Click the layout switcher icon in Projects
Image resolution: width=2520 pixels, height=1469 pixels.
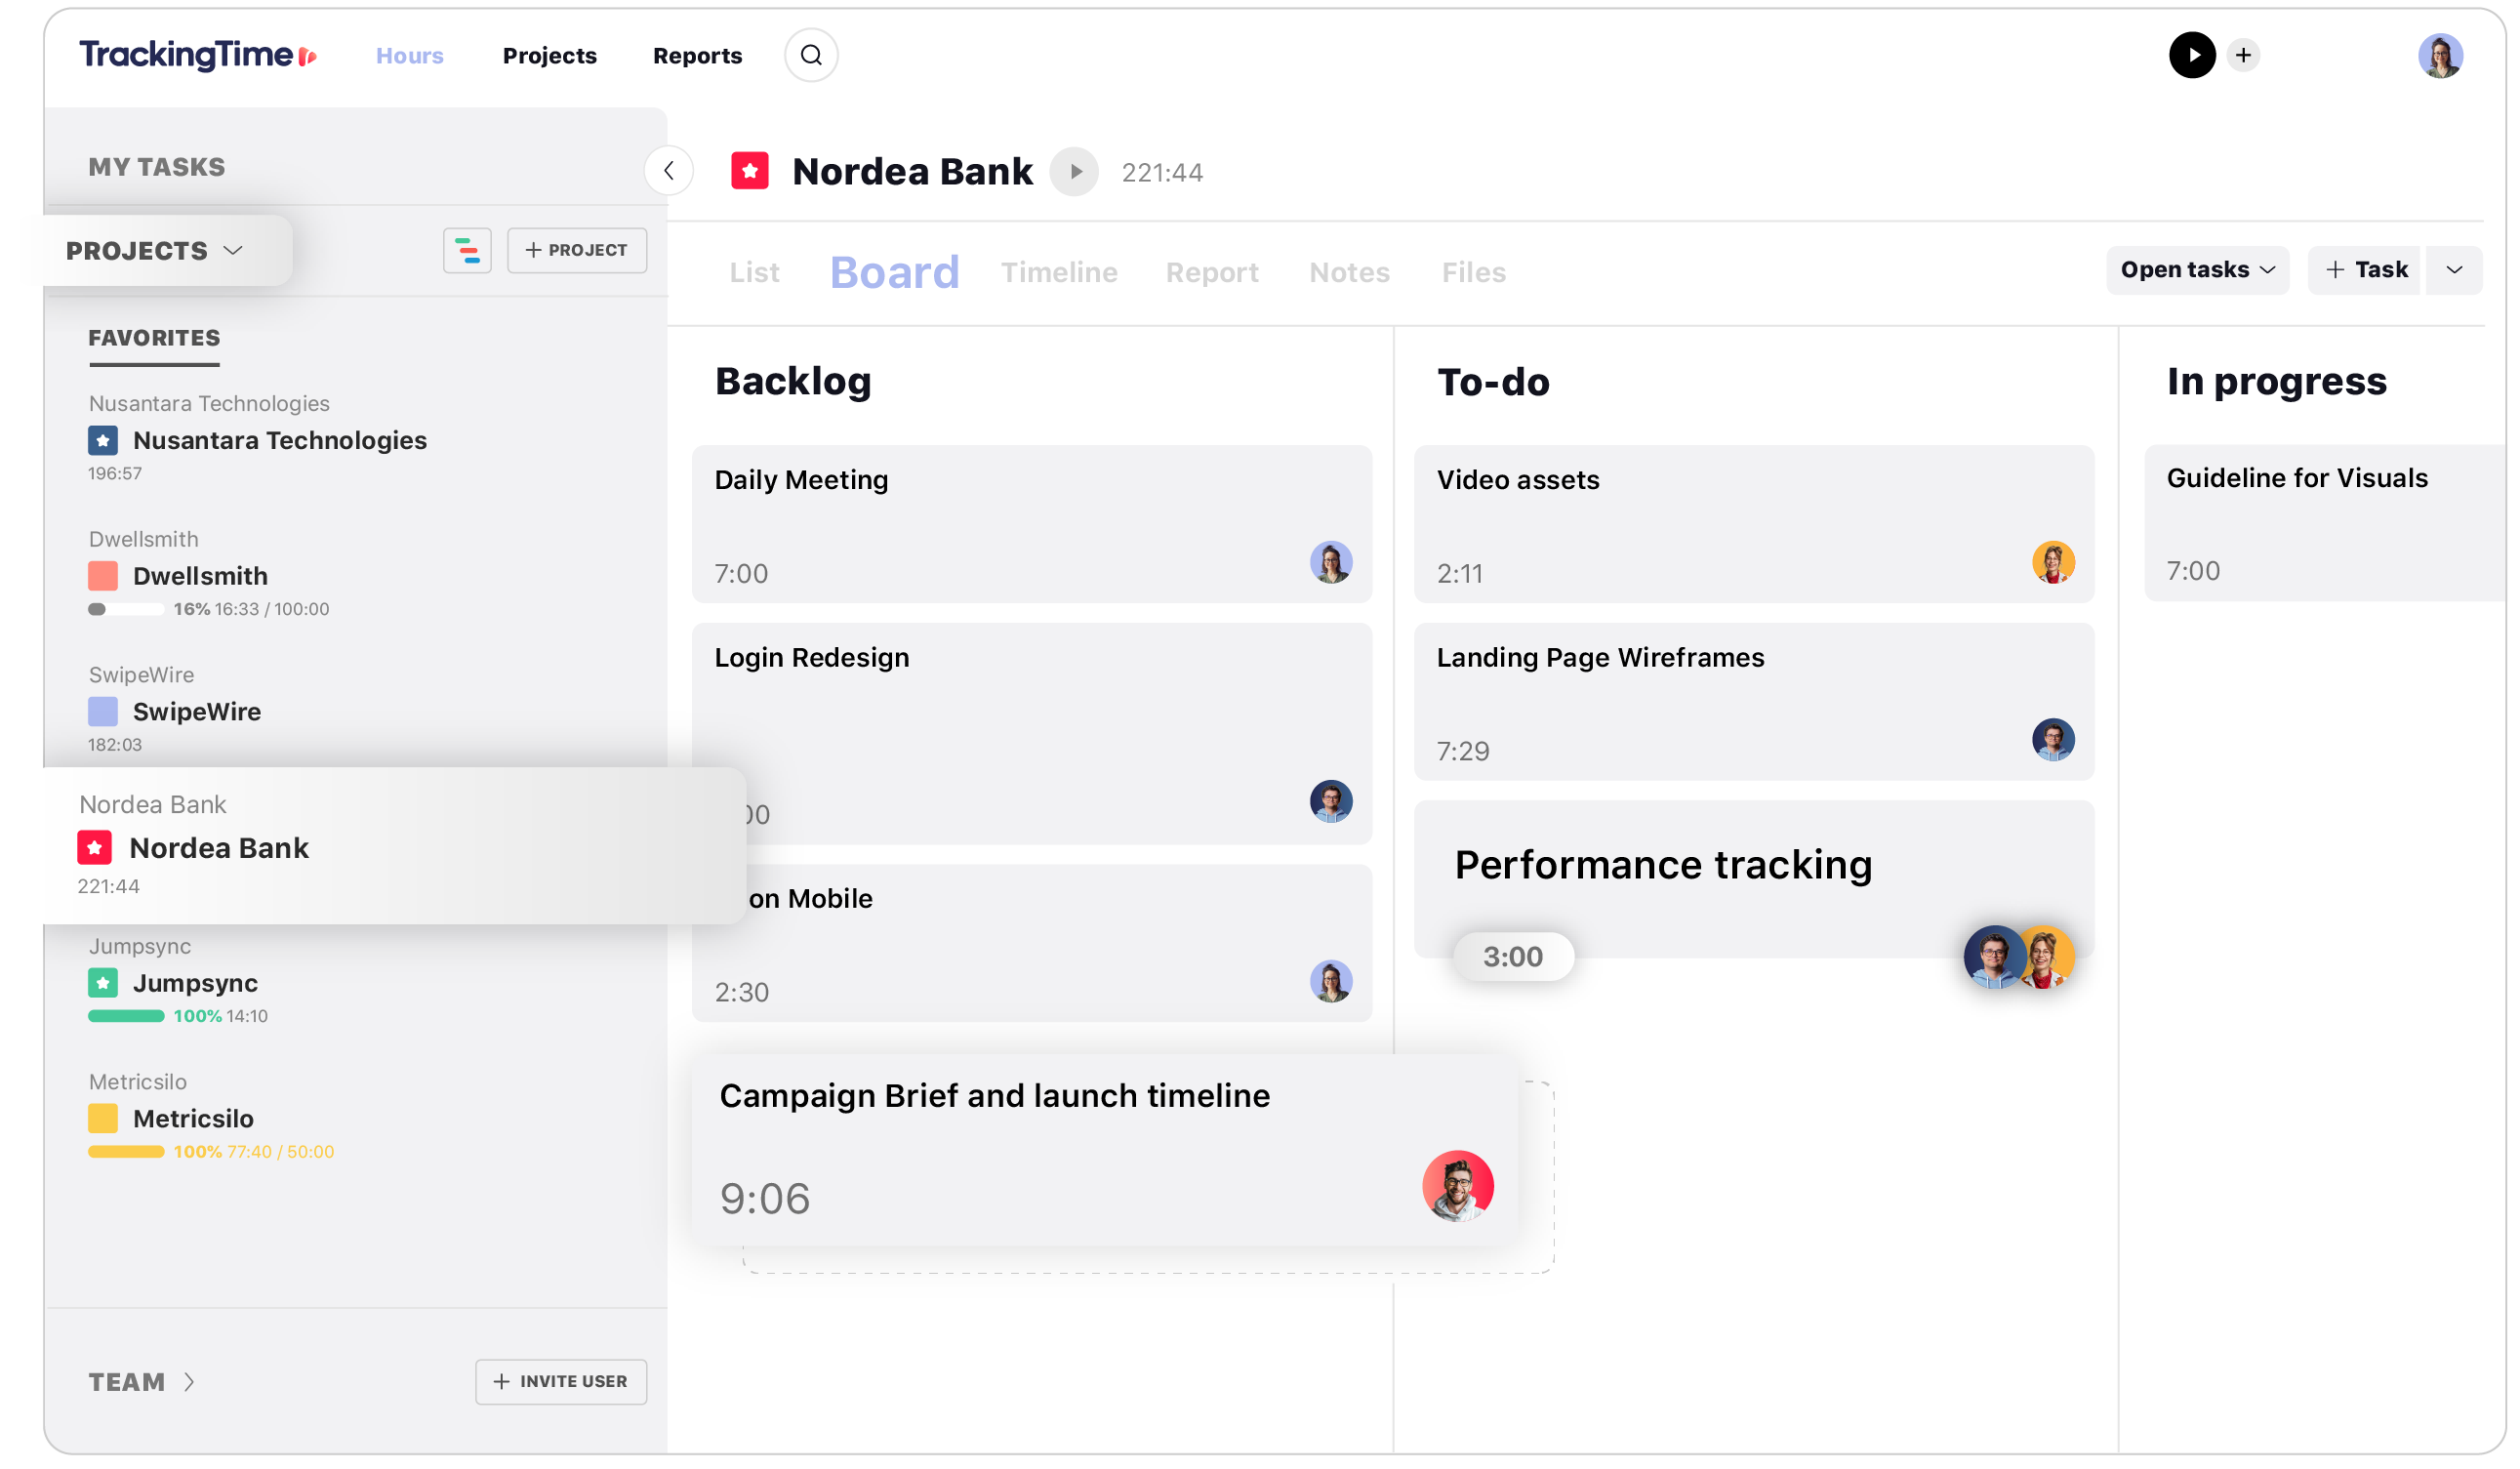(x=467, y=250)
